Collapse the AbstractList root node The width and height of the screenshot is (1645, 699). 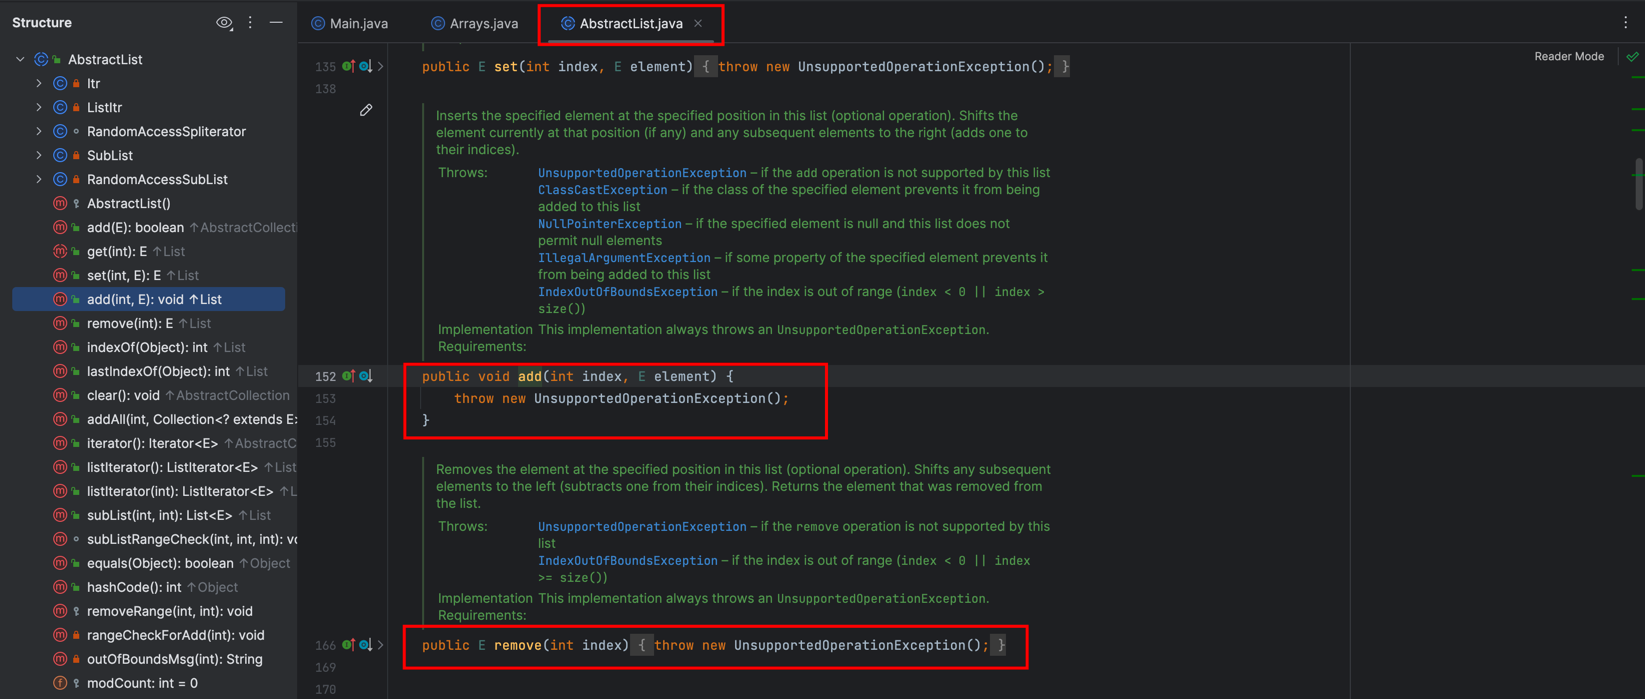(x=20, y=59)
